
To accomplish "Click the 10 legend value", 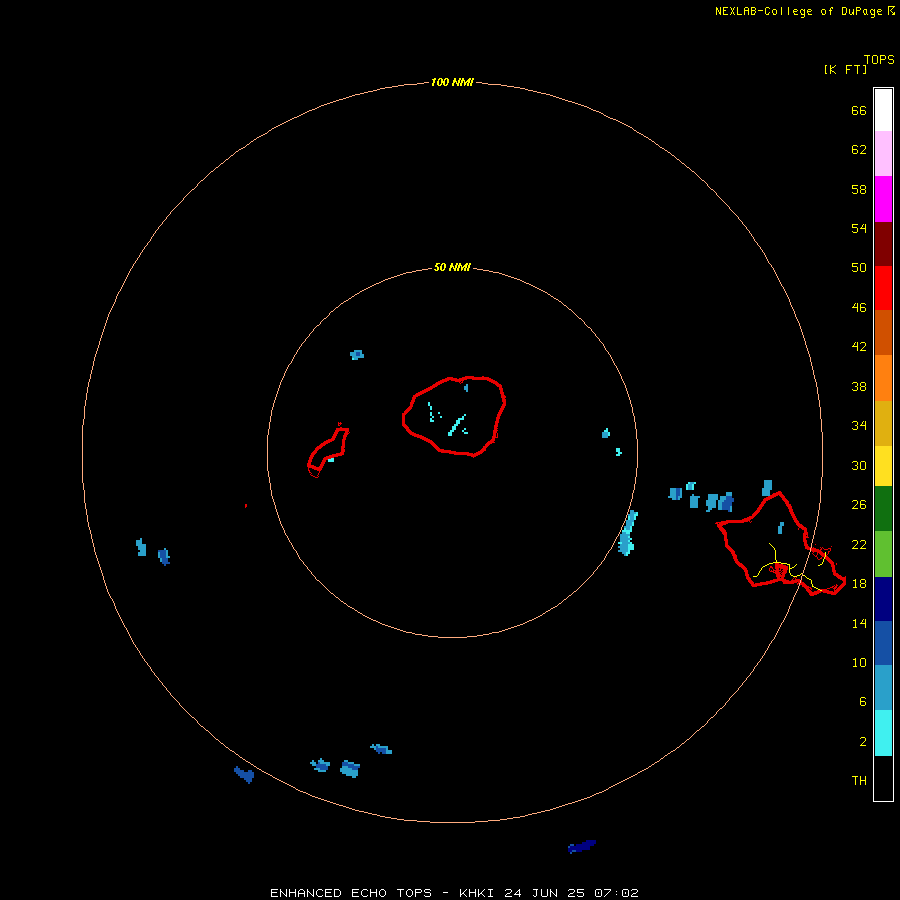I will click(859, 663).
